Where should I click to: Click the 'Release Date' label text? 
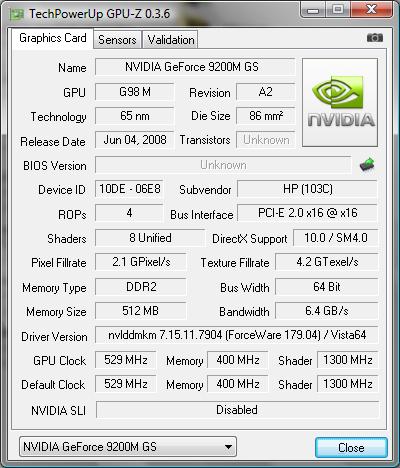pos(53,142)
